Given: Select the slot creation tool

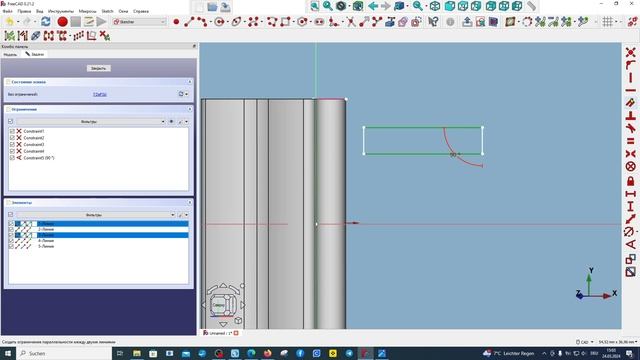Looking at the screenshot, I should tap(319, 22).
